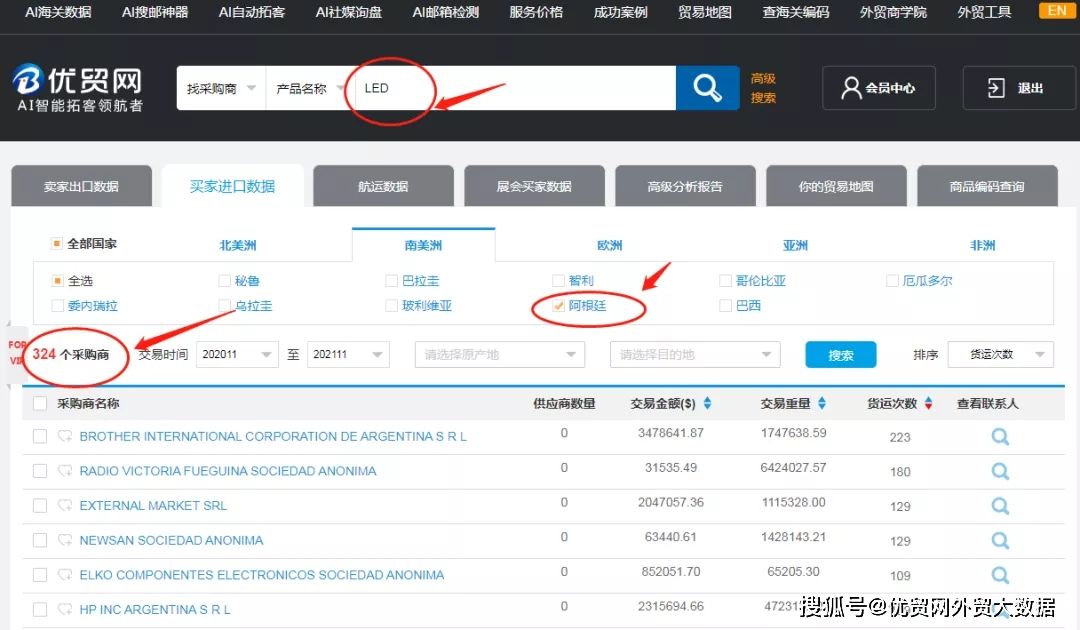The width and height of the screenshot is (1080, 630).
Task: Check the 哥伦比亚 country checkbox
Action: click(725, 281)
